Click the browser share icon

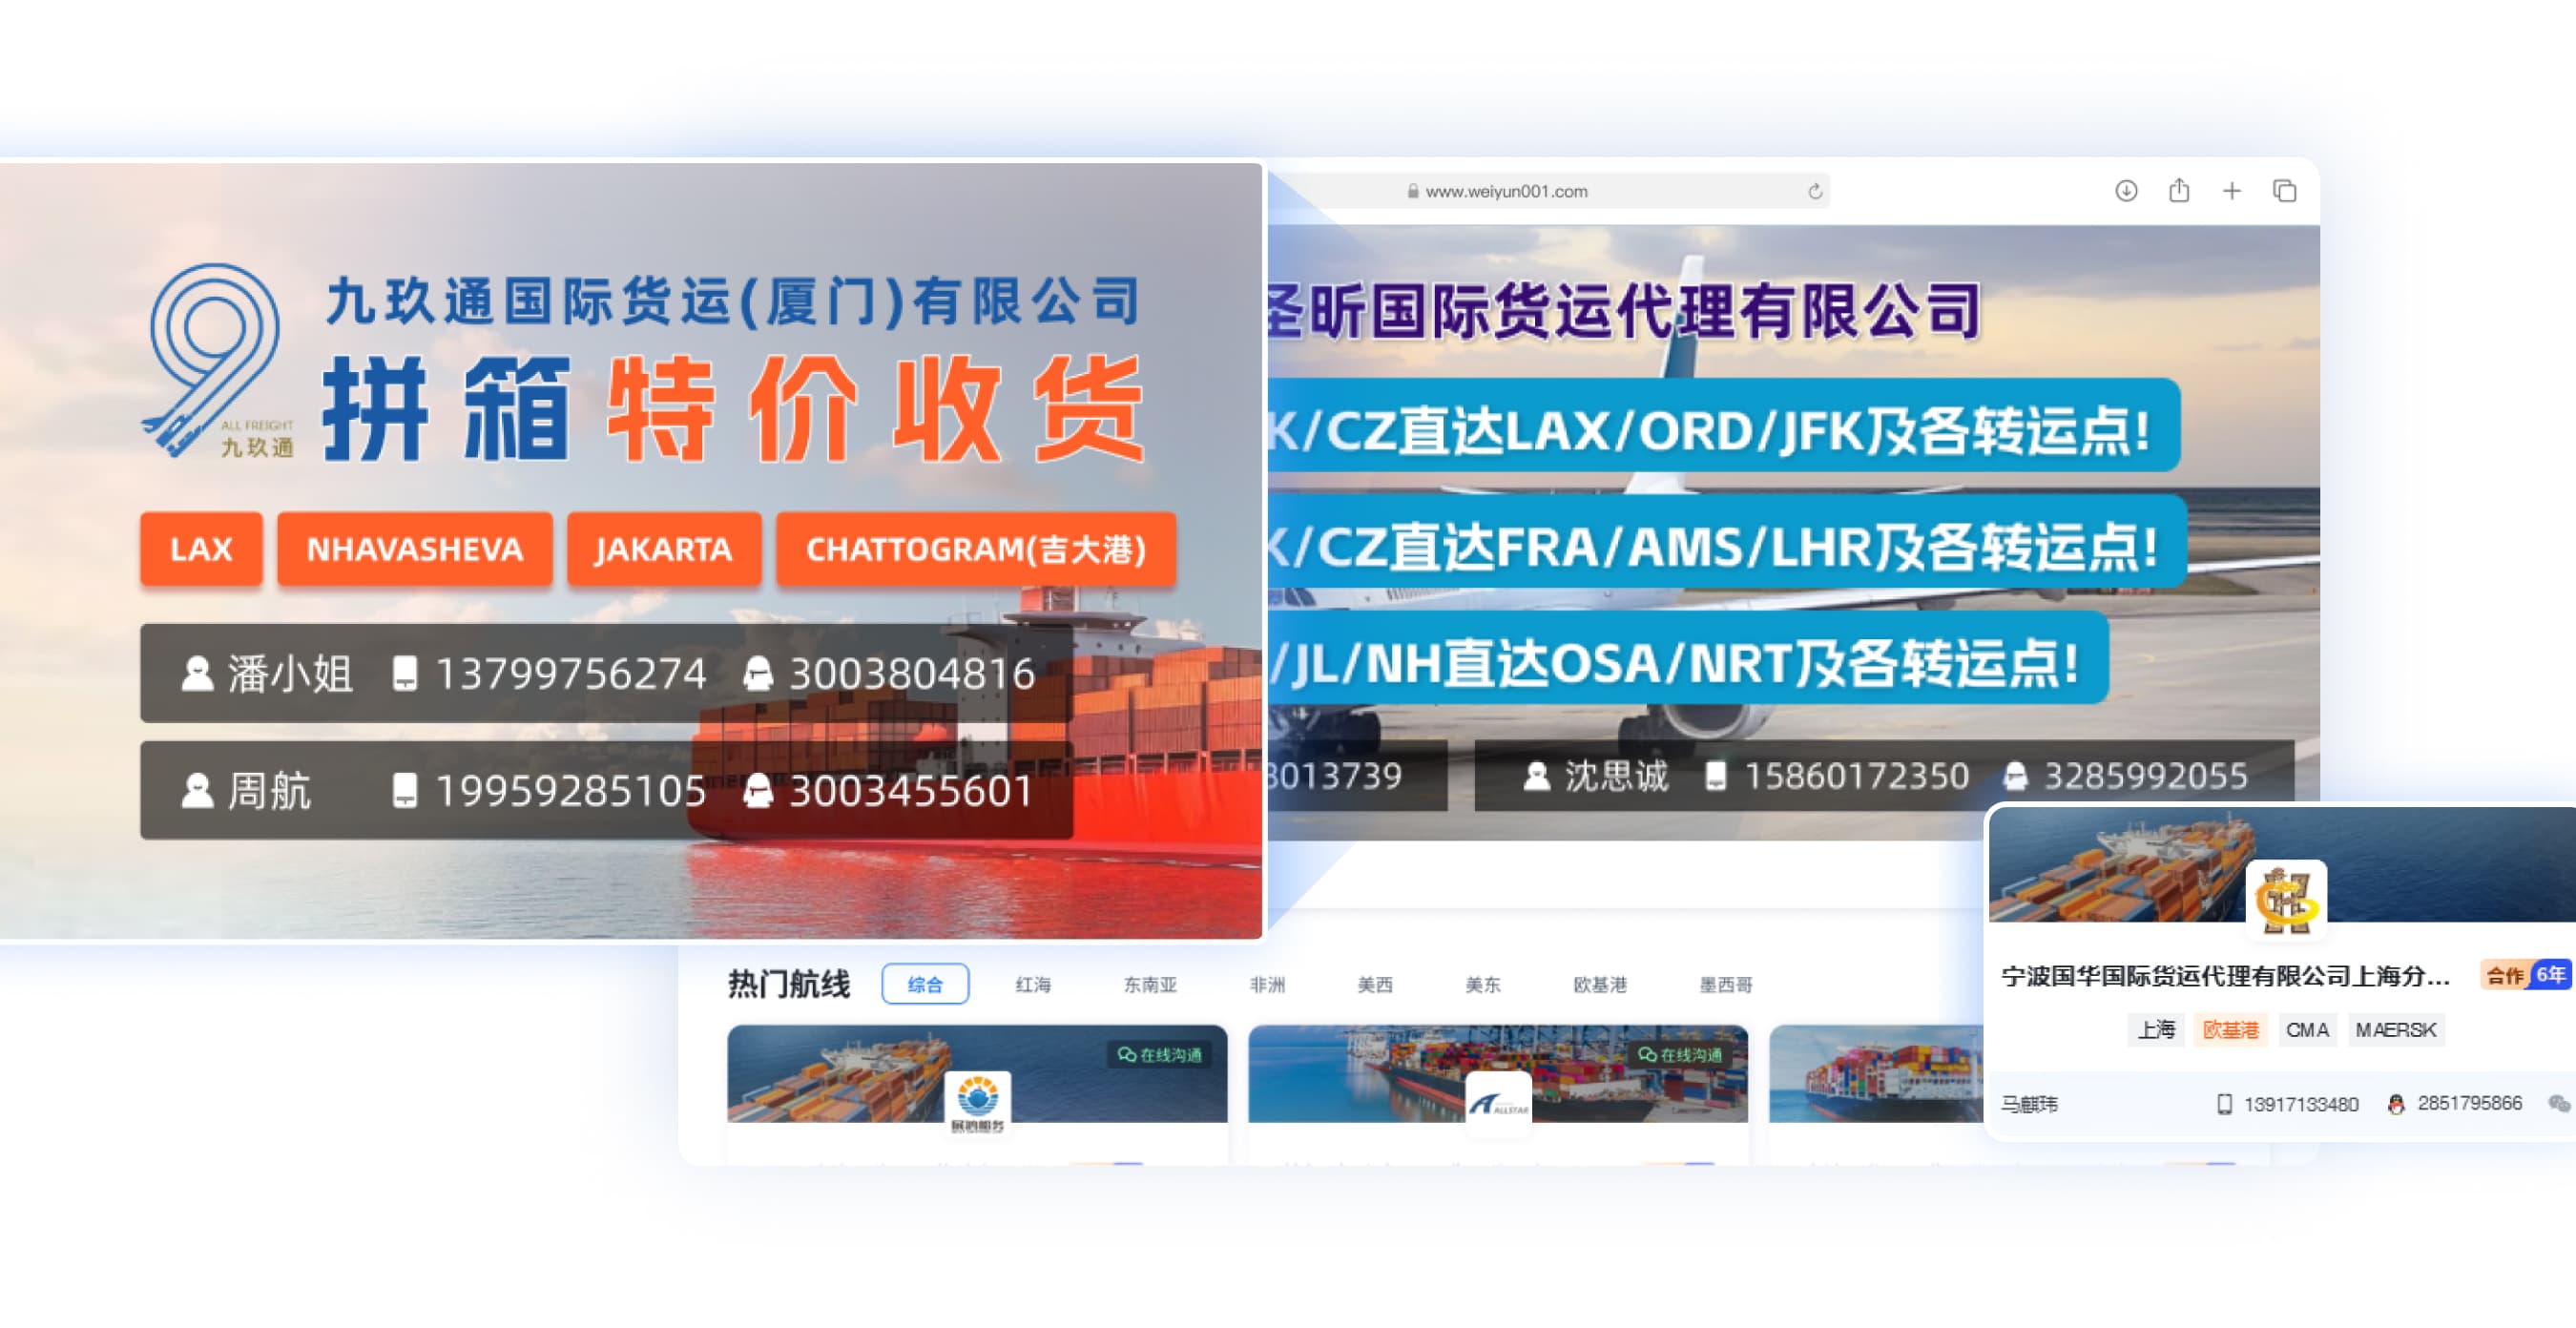tap(2179, 190)
